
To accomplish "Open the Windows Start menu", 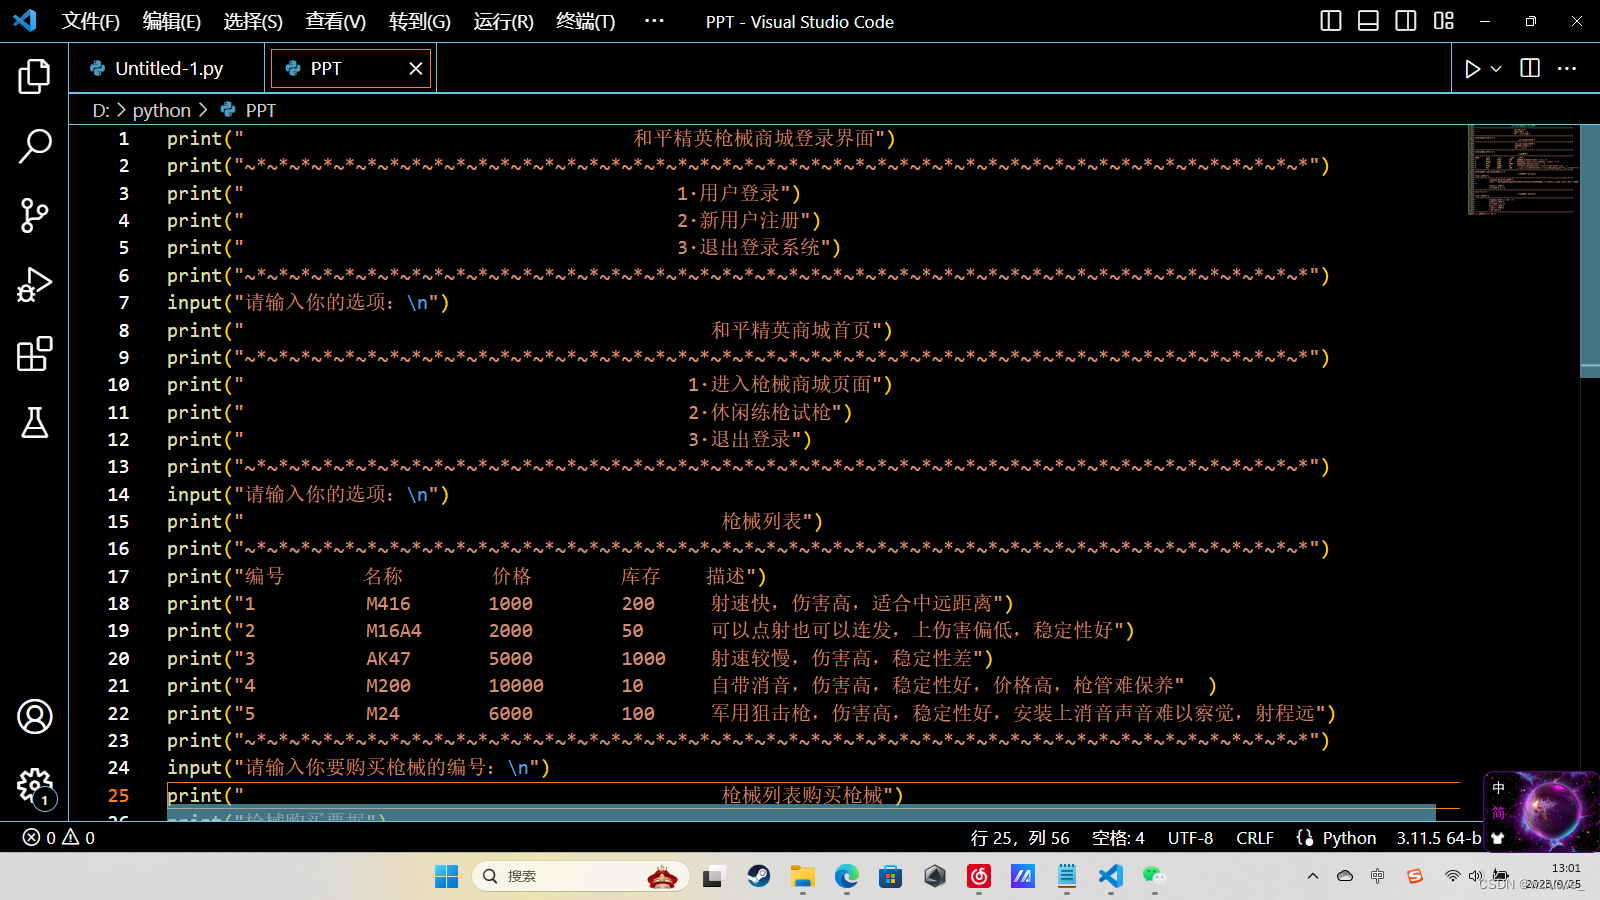I will click(446, 877).
